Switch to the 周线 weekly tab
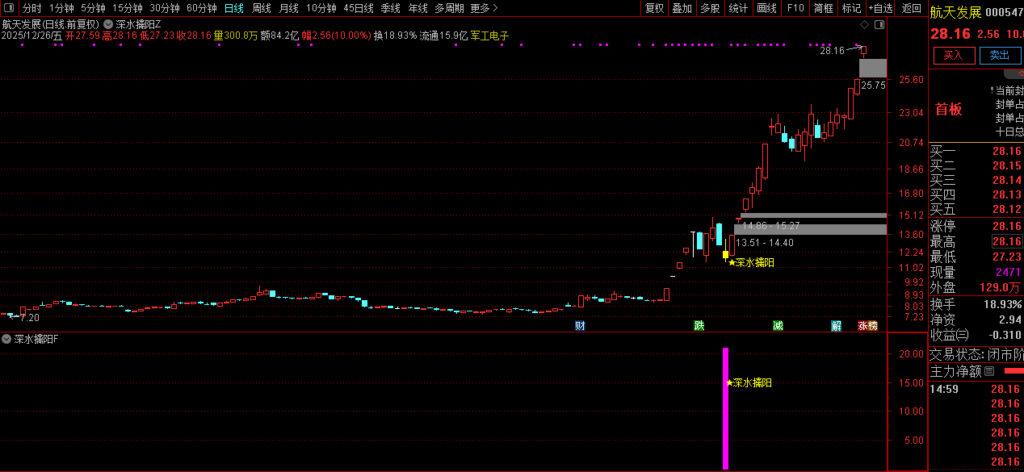The width and height of the screenshot is (1024, 472). pyautogui.click(x=261, y=8)
